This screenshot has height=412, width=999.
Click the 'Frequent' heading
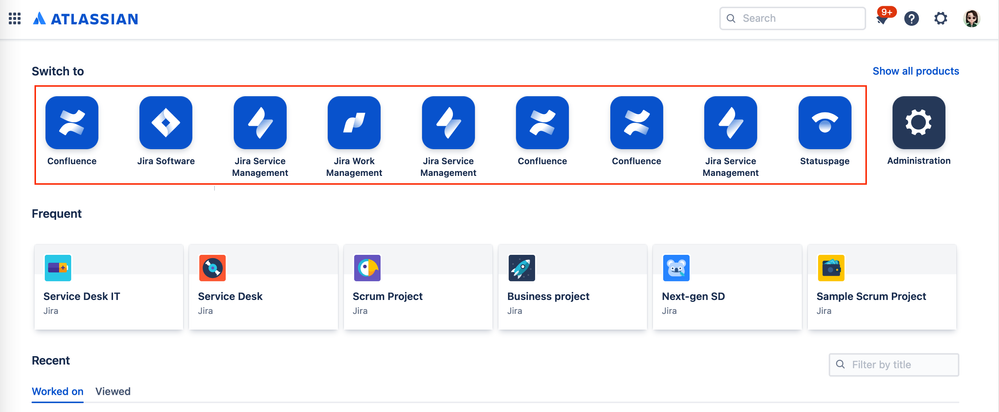[x=57, y=214]
